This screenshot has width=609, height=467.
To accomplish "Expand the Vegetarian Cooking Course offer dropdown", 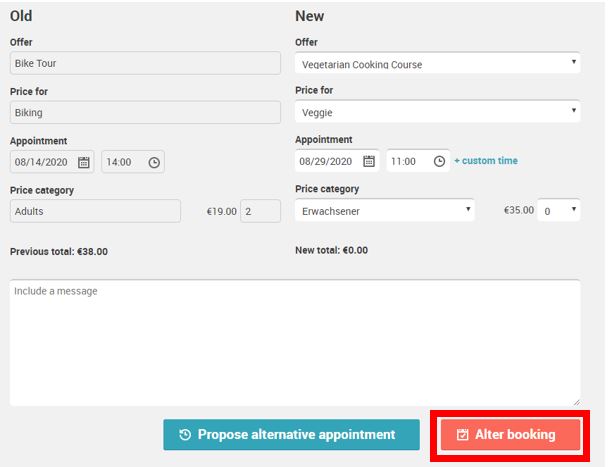I will pyautogui.click(x=437, y=63).
